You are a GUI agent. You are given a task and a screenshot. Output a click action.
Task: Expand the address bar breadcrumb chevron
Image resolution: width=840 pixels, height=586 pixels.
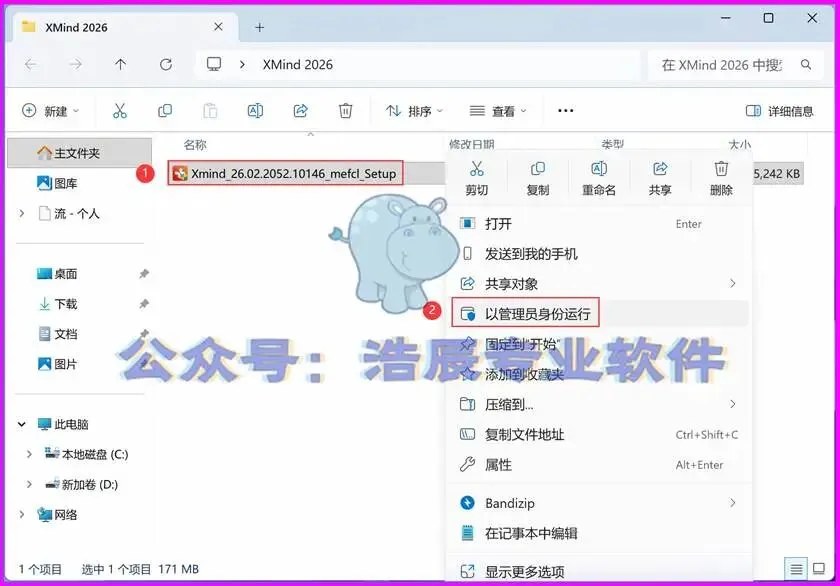point(242,65)
